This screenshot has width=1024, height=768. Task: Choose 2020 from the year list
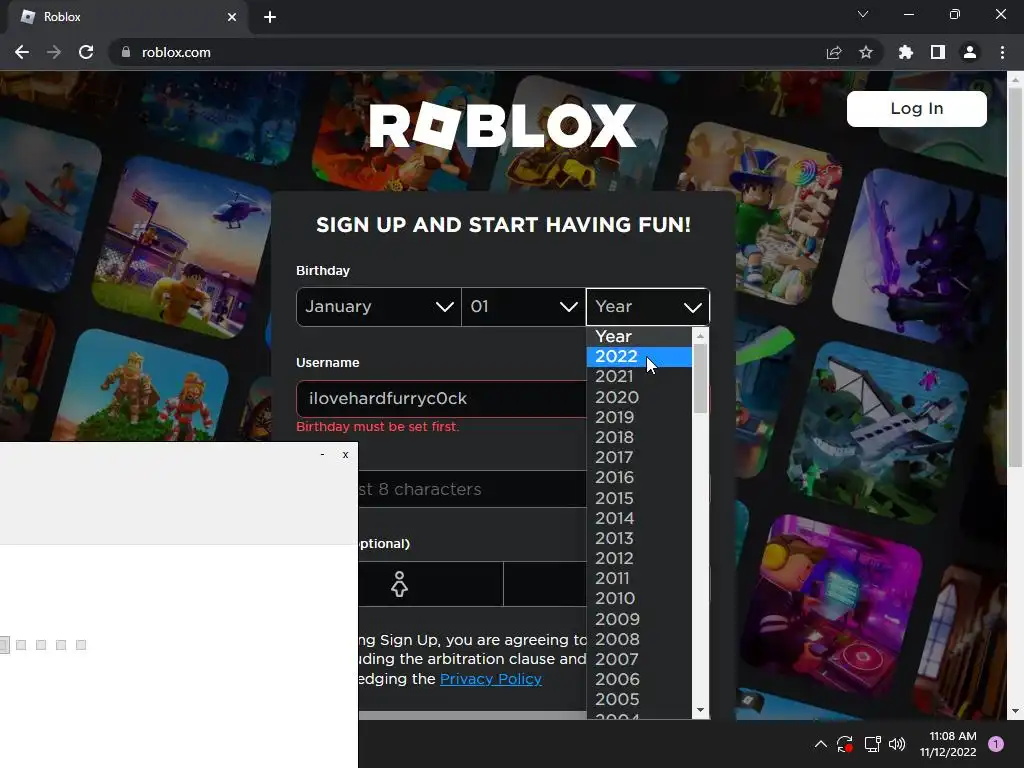pyautogui.click(x=639, y=397)
